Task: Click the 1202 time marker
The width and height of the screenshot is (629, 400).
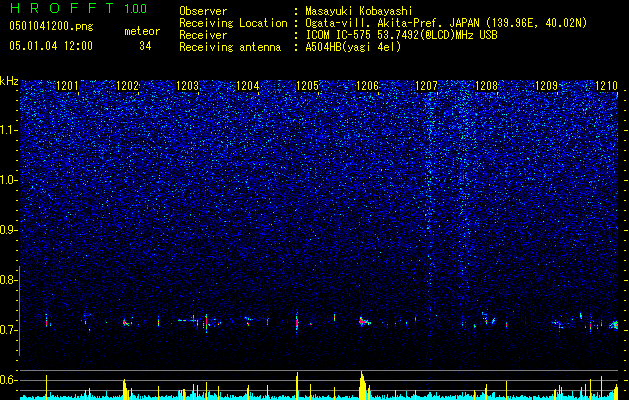Action: pyautogui.click(x=128, y=86)
